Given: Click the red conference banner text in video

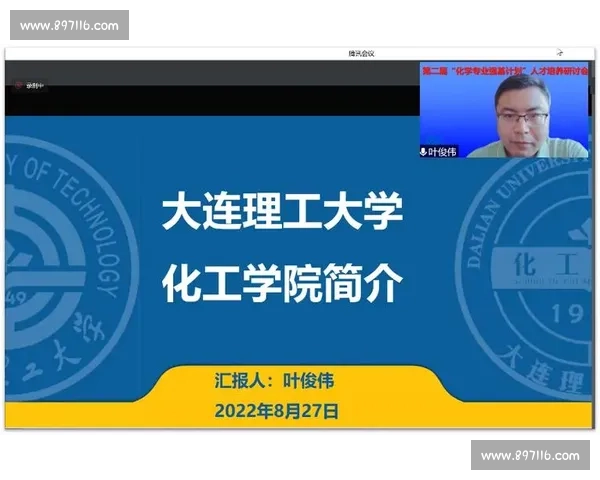Looking at the screenshot, I should point(505,71).
